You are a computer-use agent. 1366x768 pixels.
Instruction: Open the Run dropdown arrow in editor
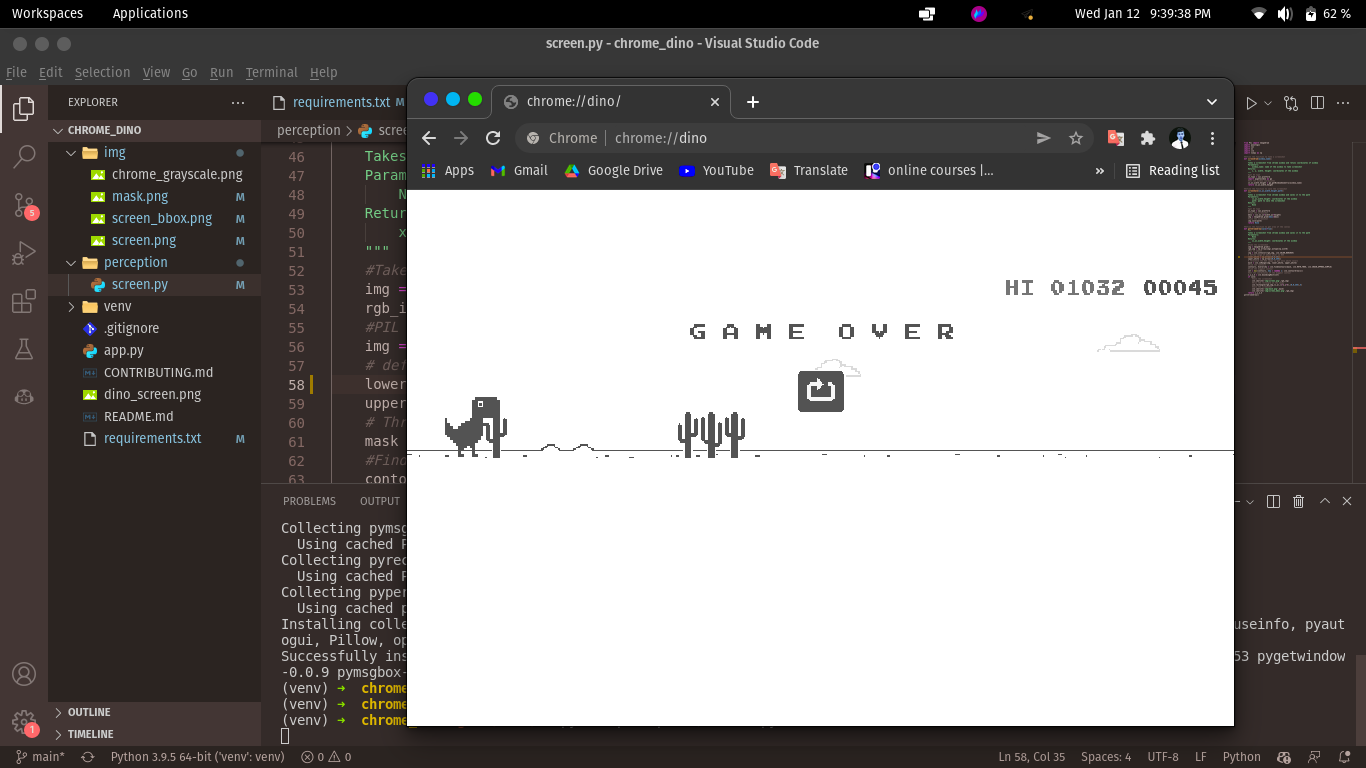[1268, 102]
